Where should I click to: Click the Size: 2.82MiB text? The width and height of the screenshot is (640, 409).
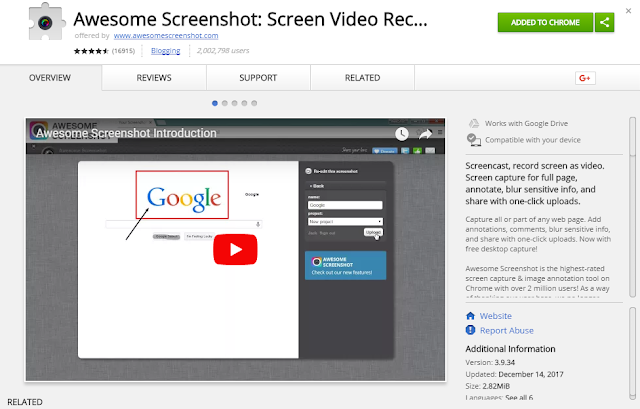tap(487, 386)
